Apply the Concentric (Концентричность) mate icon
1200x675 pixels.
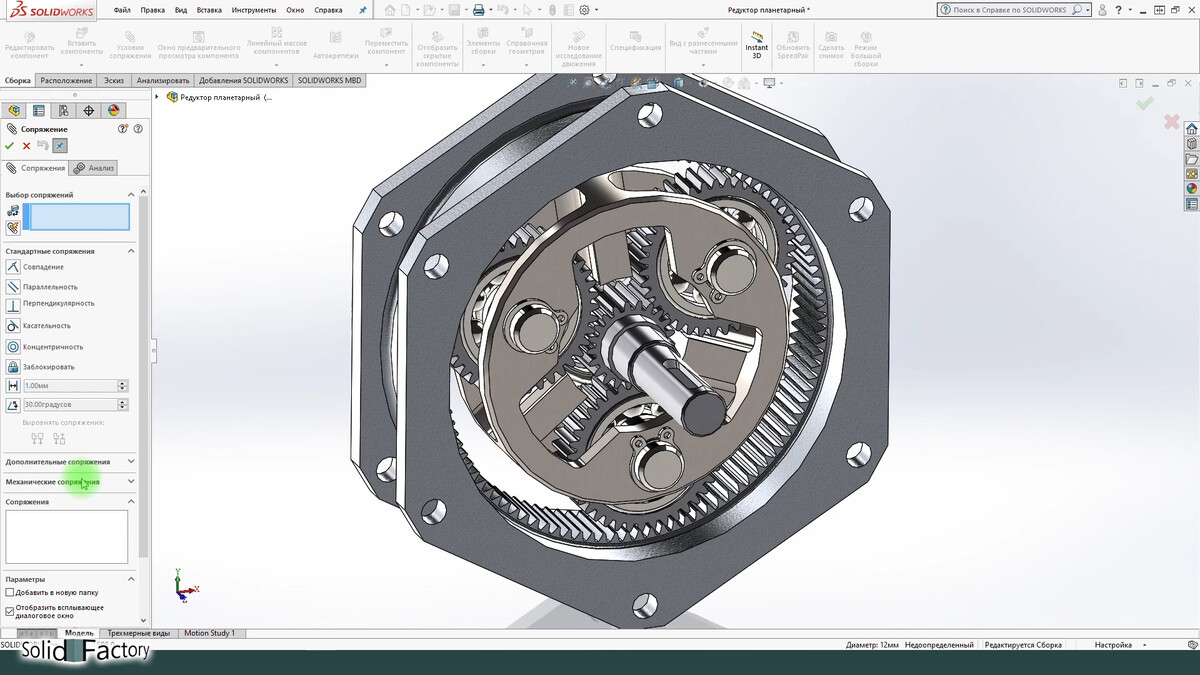(x=13, y=347)
